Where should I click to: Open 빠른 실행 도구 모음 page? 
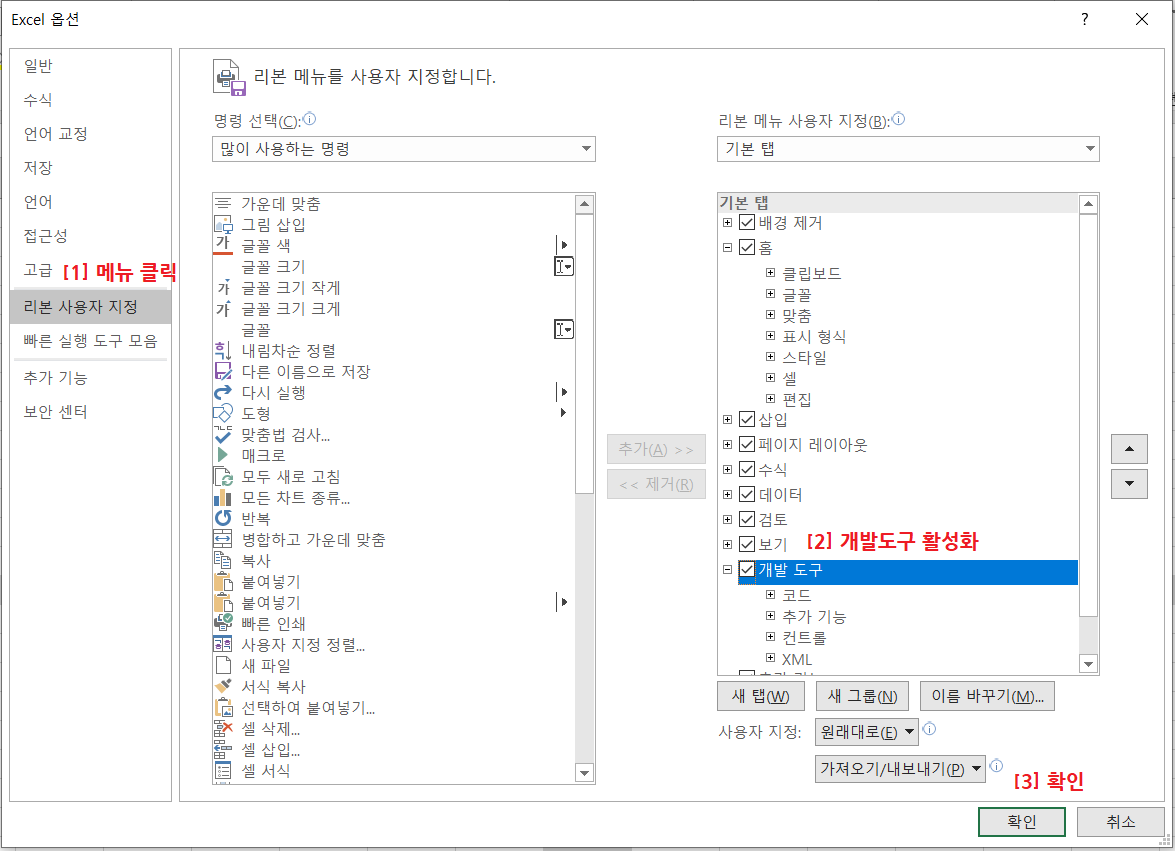[x=91, y=341]
